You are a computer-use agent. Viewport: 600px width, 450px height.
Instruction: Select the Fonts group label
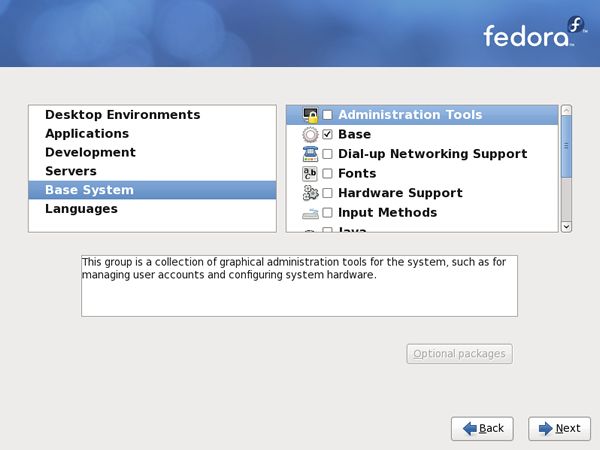(x=357, y=173)
